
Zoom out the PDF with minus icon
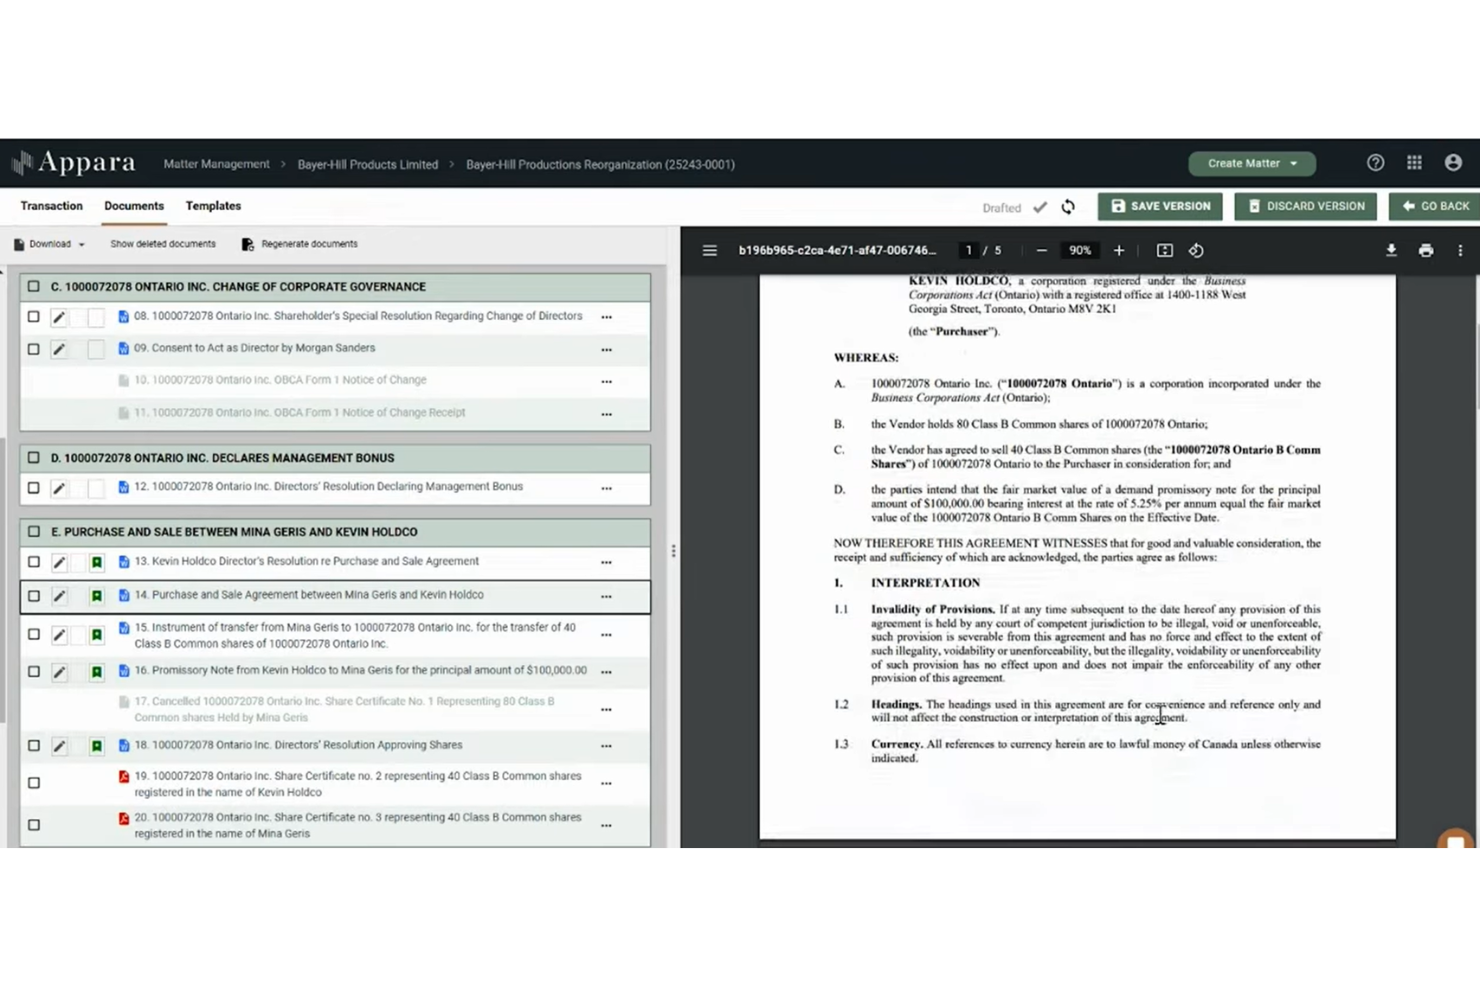pyautogui.click(x=1041, y=251)
